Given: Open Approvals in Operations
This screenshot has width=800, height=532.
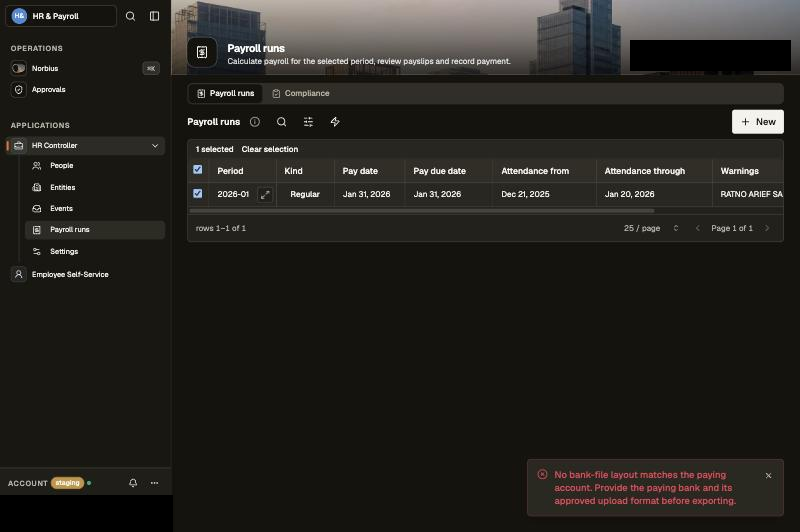Looking at the screenshot, I should [x=86, y=90].
